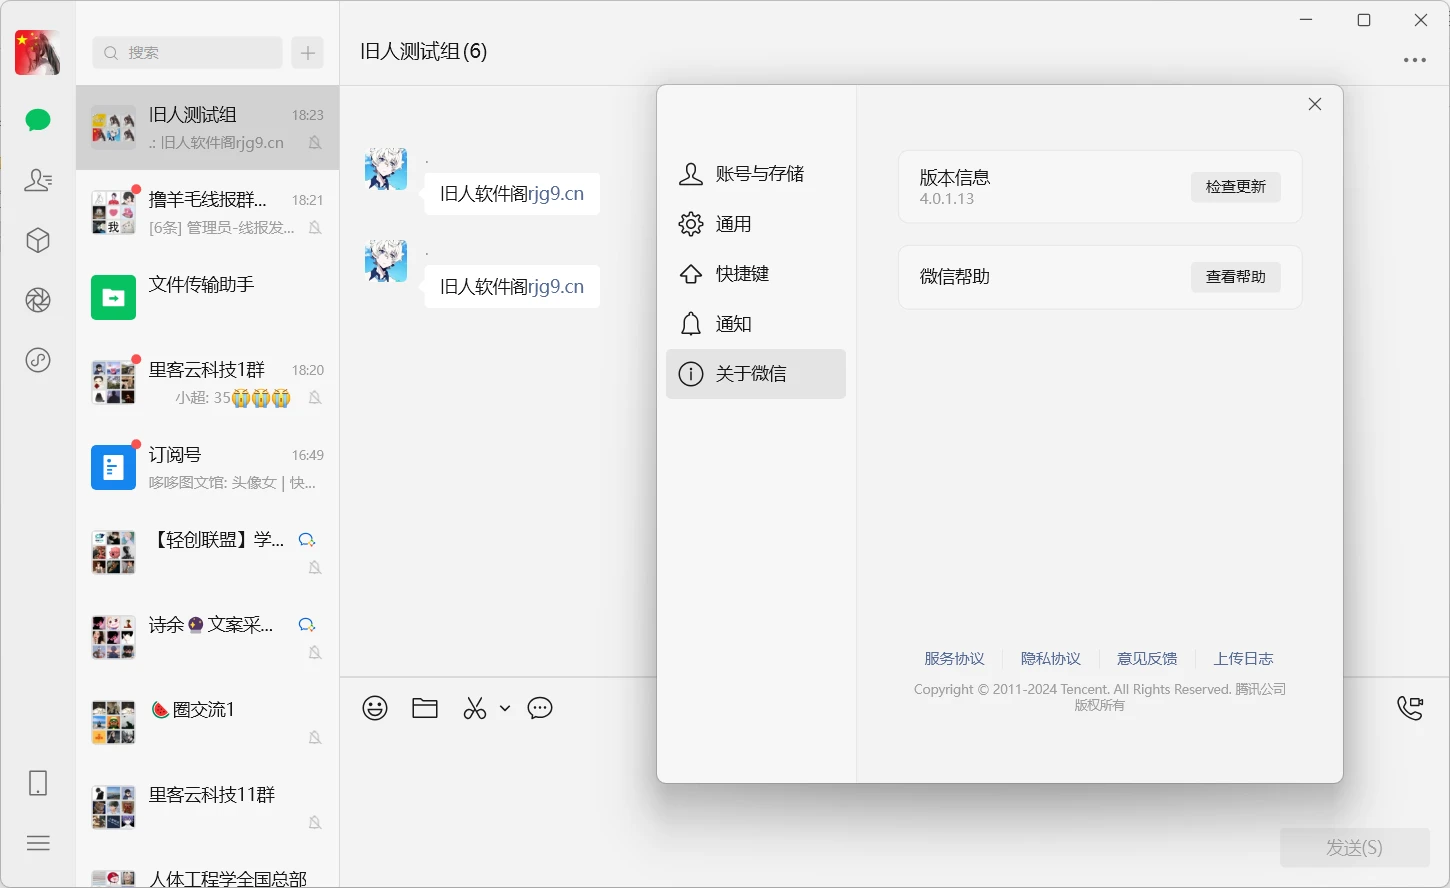This screenshot has height=888, width=1450.
Task: Open the 旧人测试组 conversation
Action: click(208, 128)
